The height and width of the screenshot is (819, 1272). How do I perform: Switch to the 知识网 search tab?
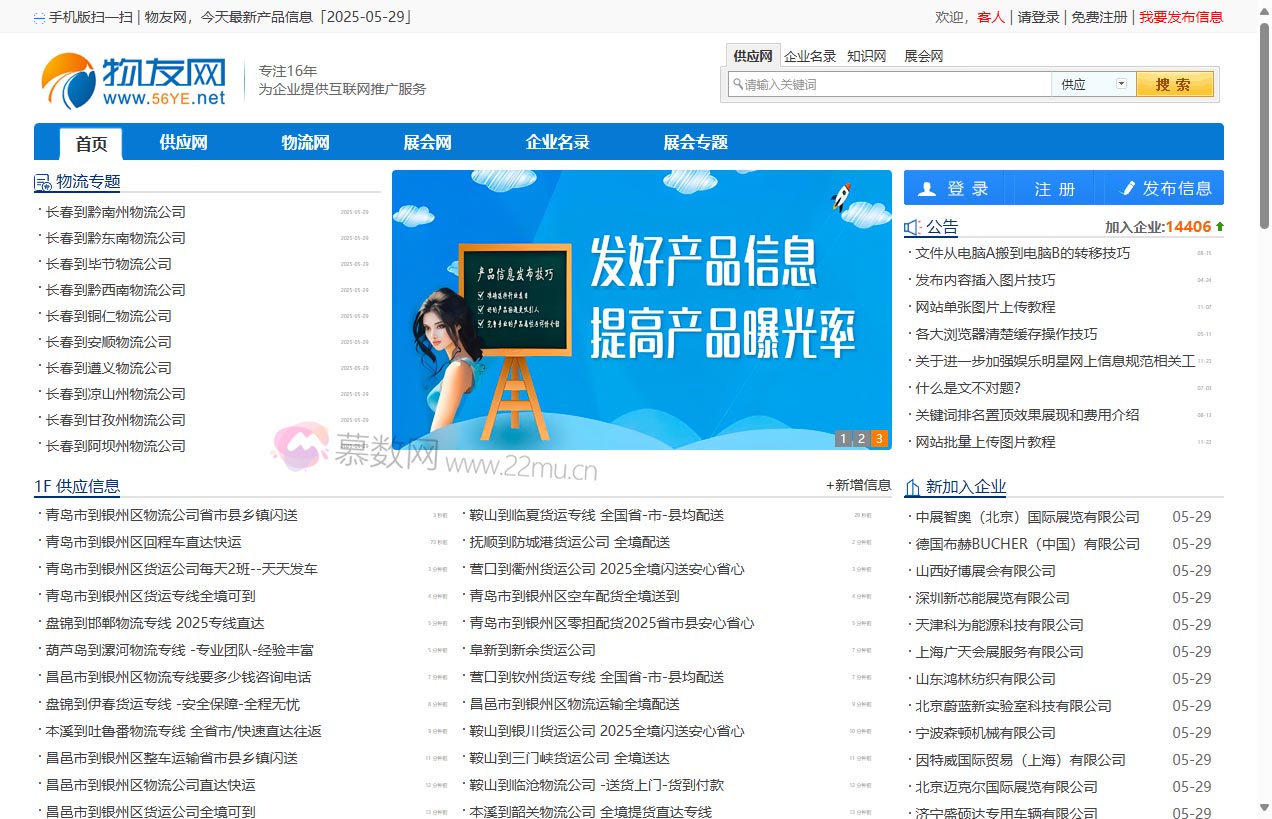coord(866,55)
